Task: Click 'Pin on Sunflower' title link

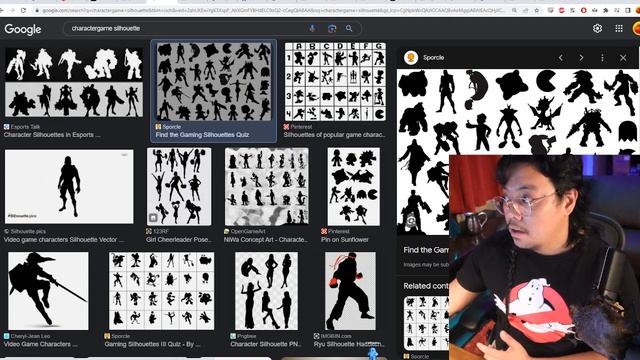Action: coord(344,240)
